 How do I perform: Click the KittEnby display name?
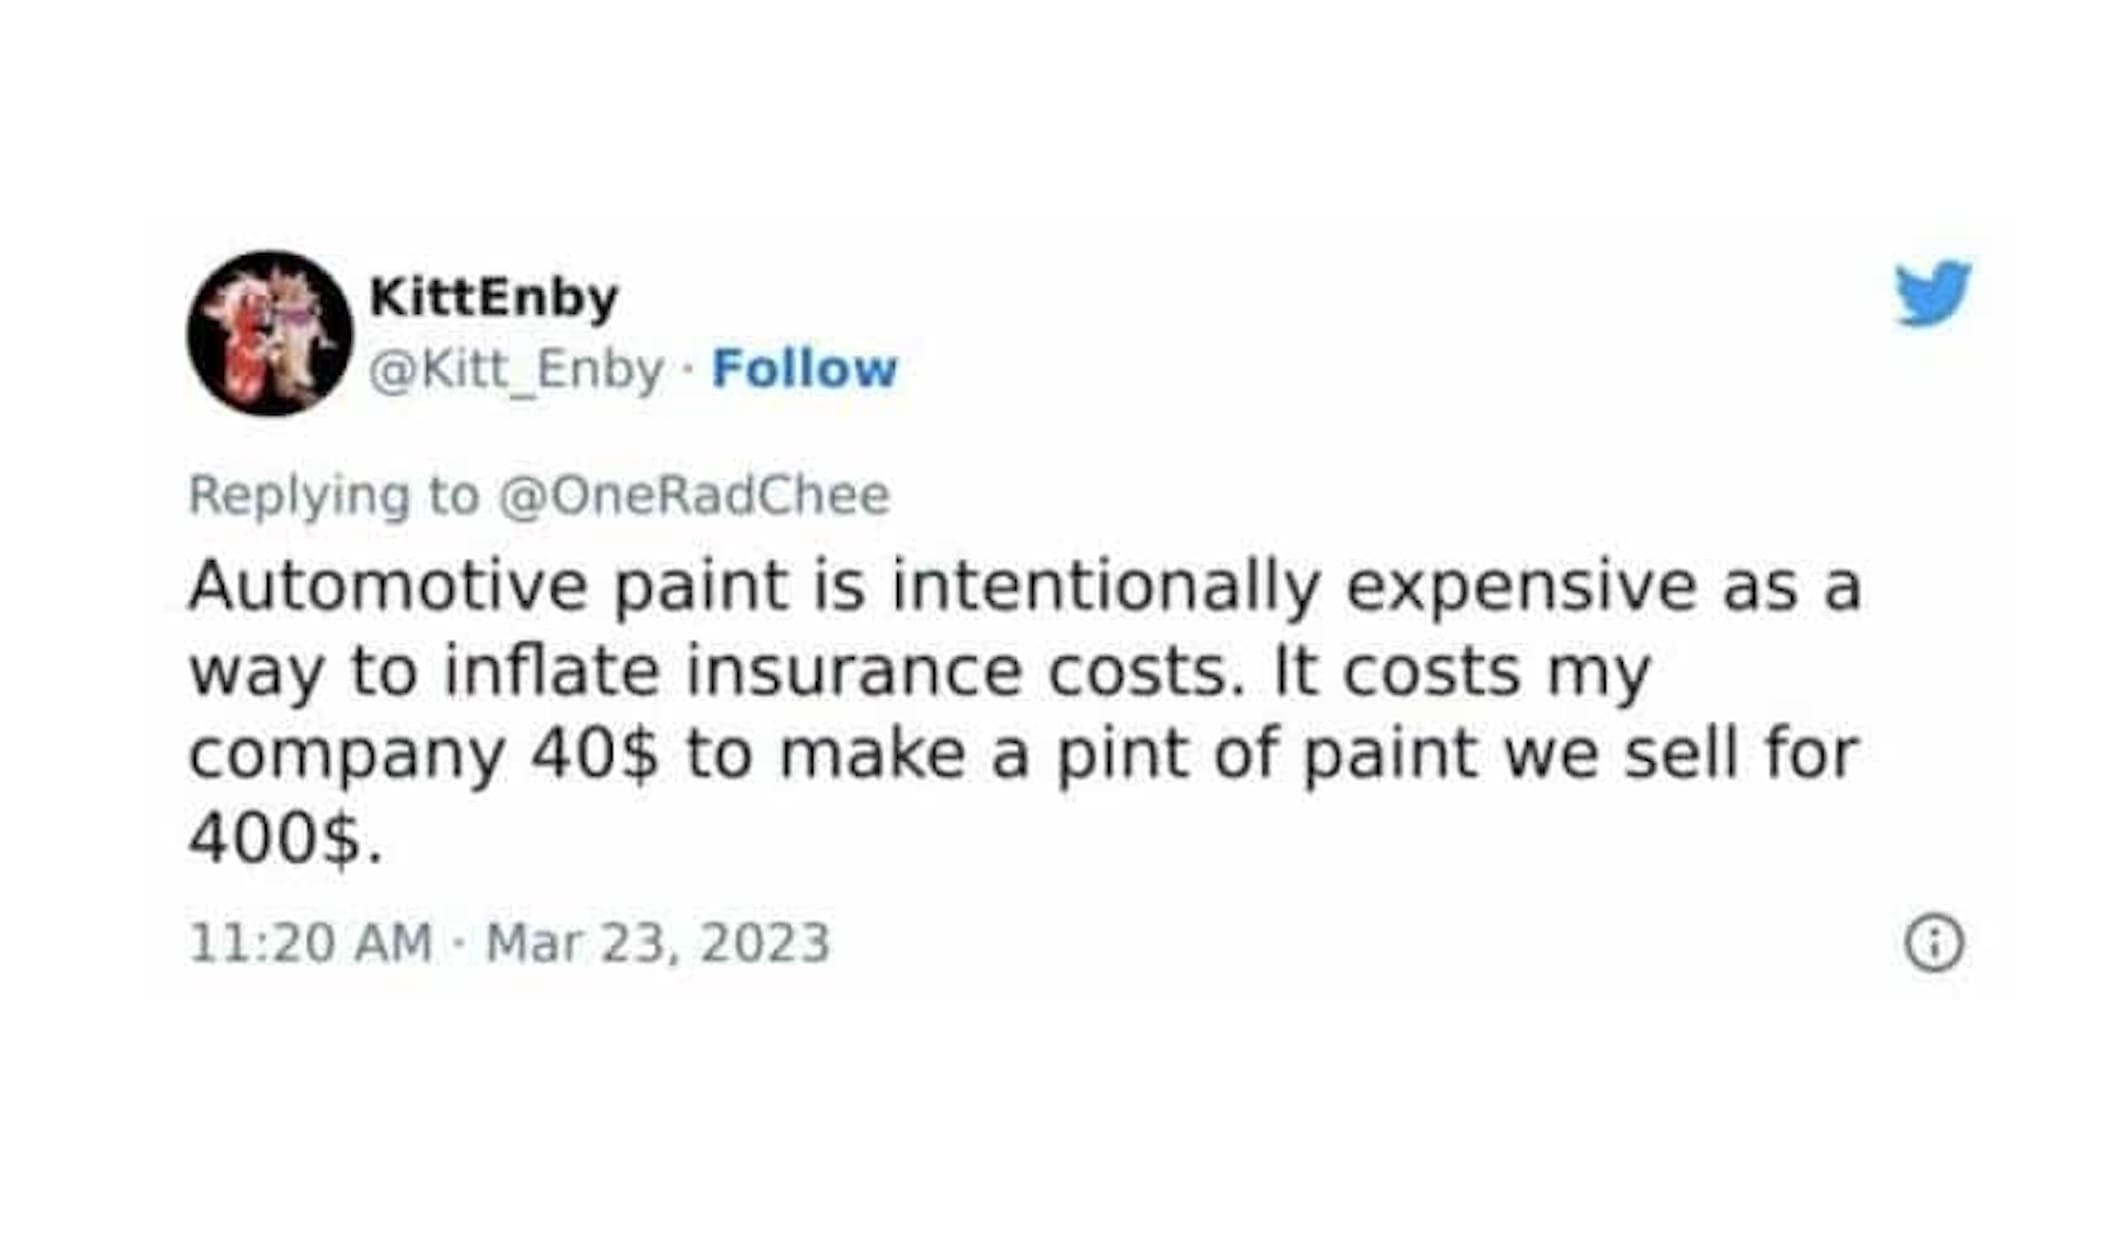[494, 297]
